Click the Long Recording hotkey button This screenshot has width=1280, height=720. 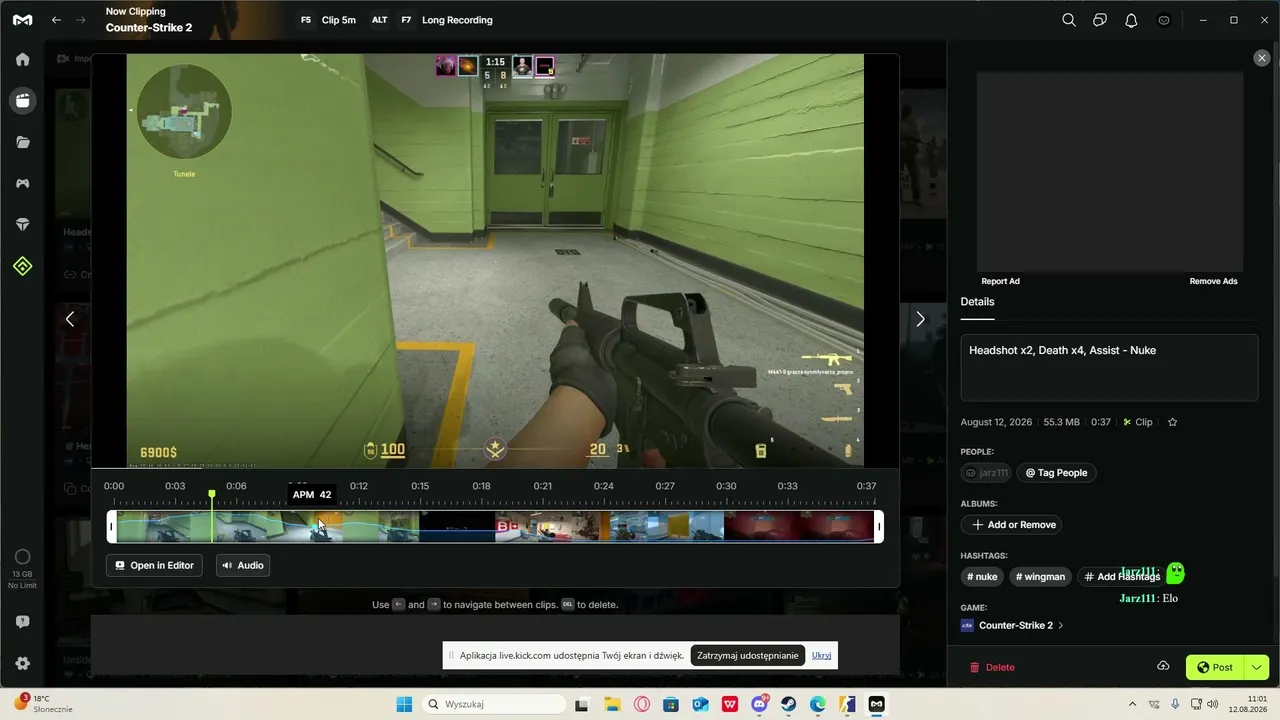coord(445,20)
